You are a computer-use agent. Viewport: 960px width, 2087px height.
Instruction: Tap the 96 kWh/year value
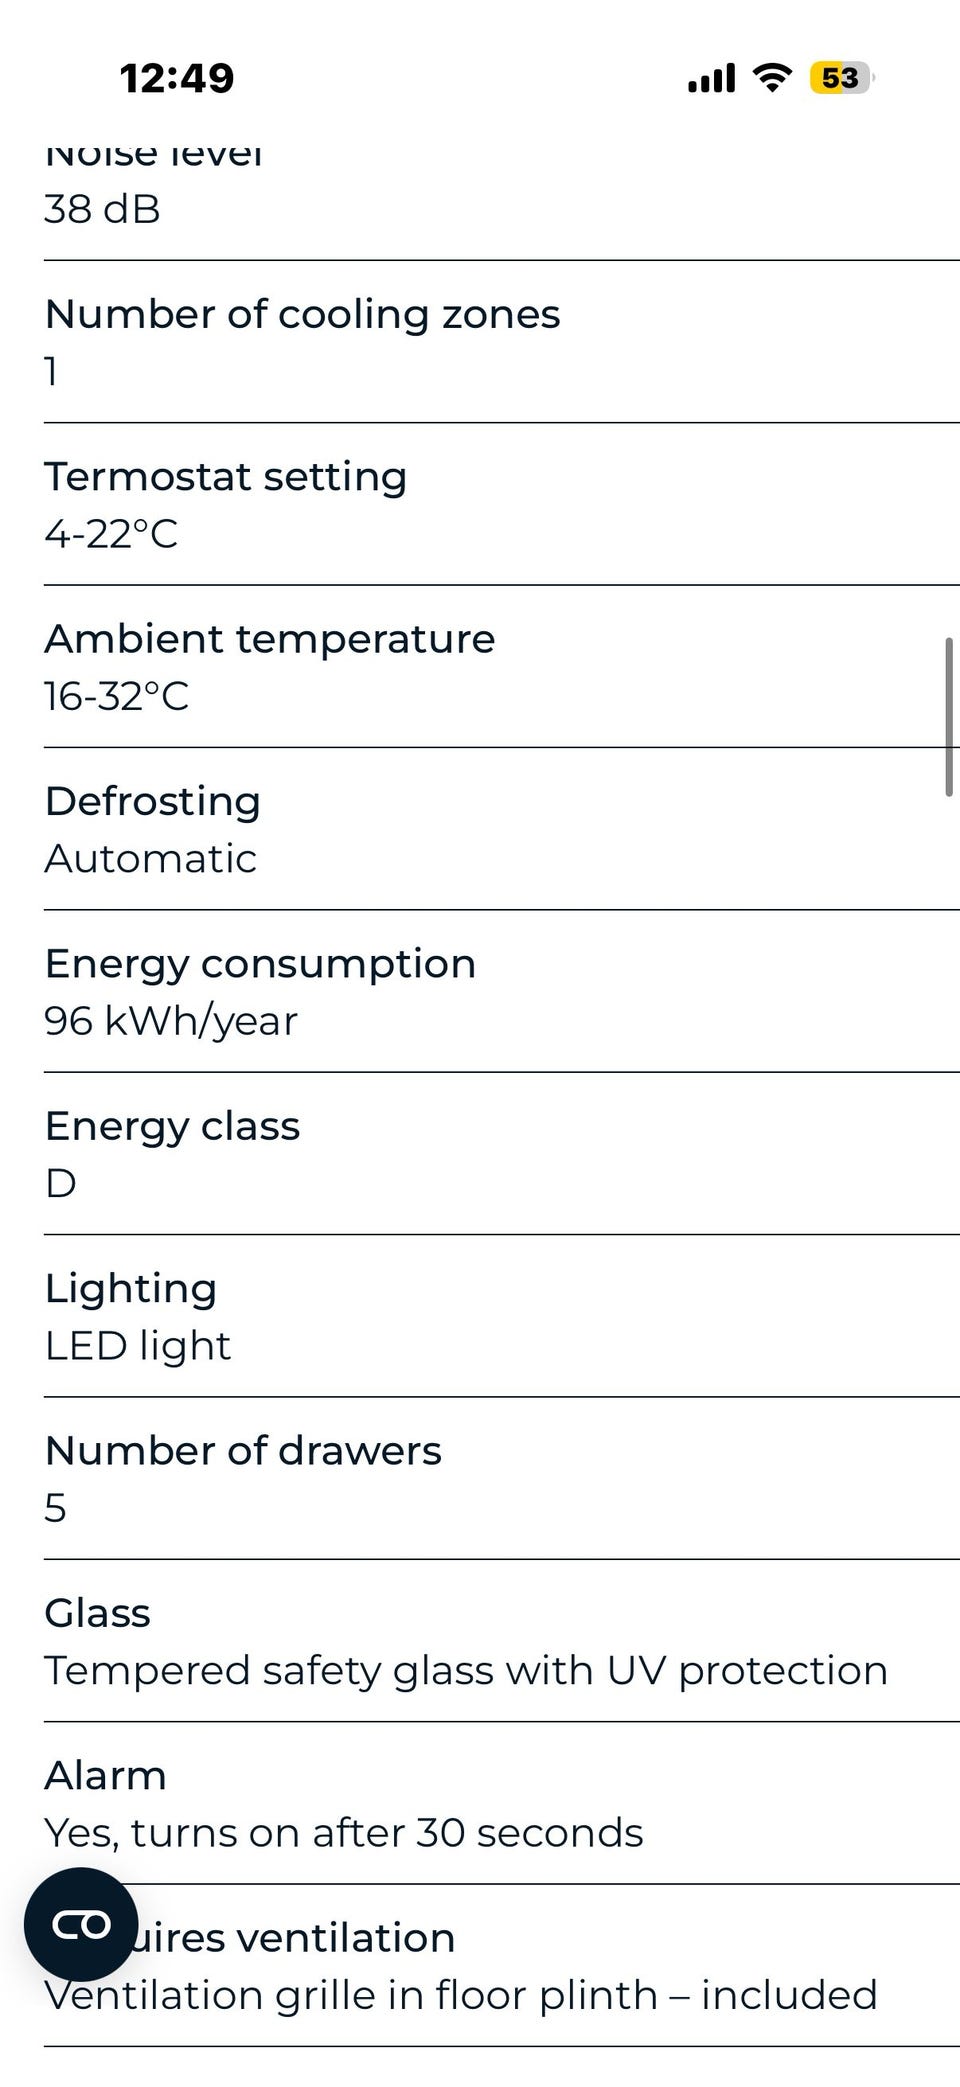tap(171, 1021)
